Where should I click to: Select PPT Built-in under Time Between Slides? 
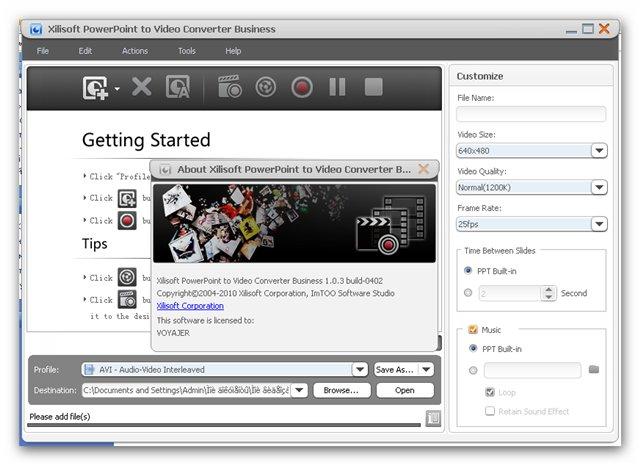pyautogui.click(x=468, y=271)
